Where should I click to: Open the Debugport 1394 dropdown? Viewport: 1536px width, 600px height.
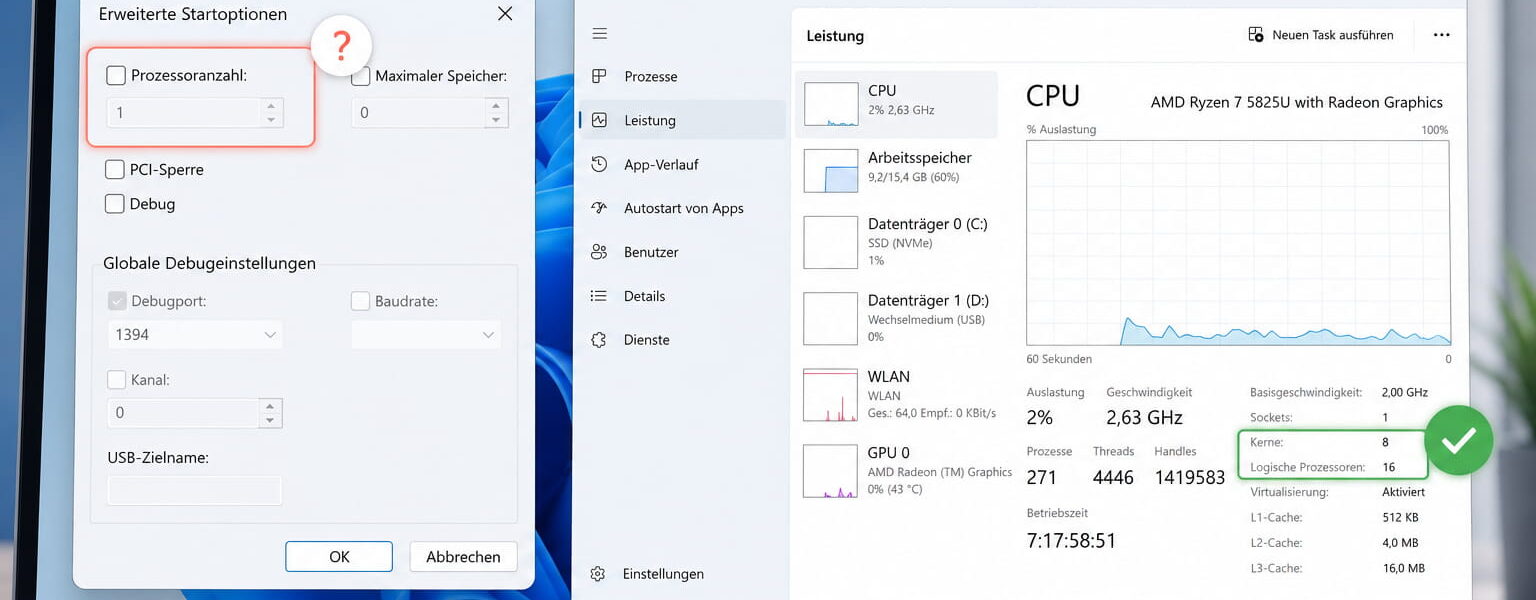tap(195, 334)
